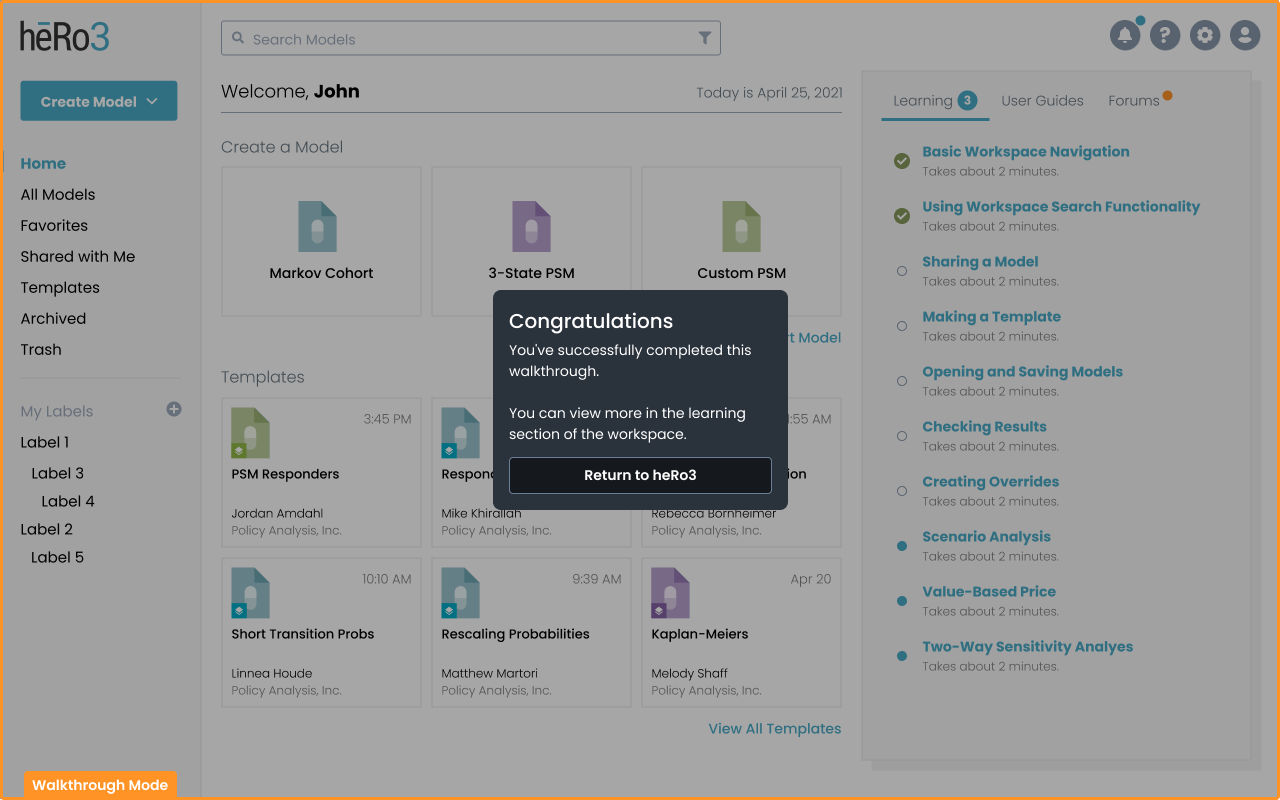This screenshot has width=1280, height=800.
Task: Click blue dot beside Value-Based Price
Action: (x=902, y=601)
